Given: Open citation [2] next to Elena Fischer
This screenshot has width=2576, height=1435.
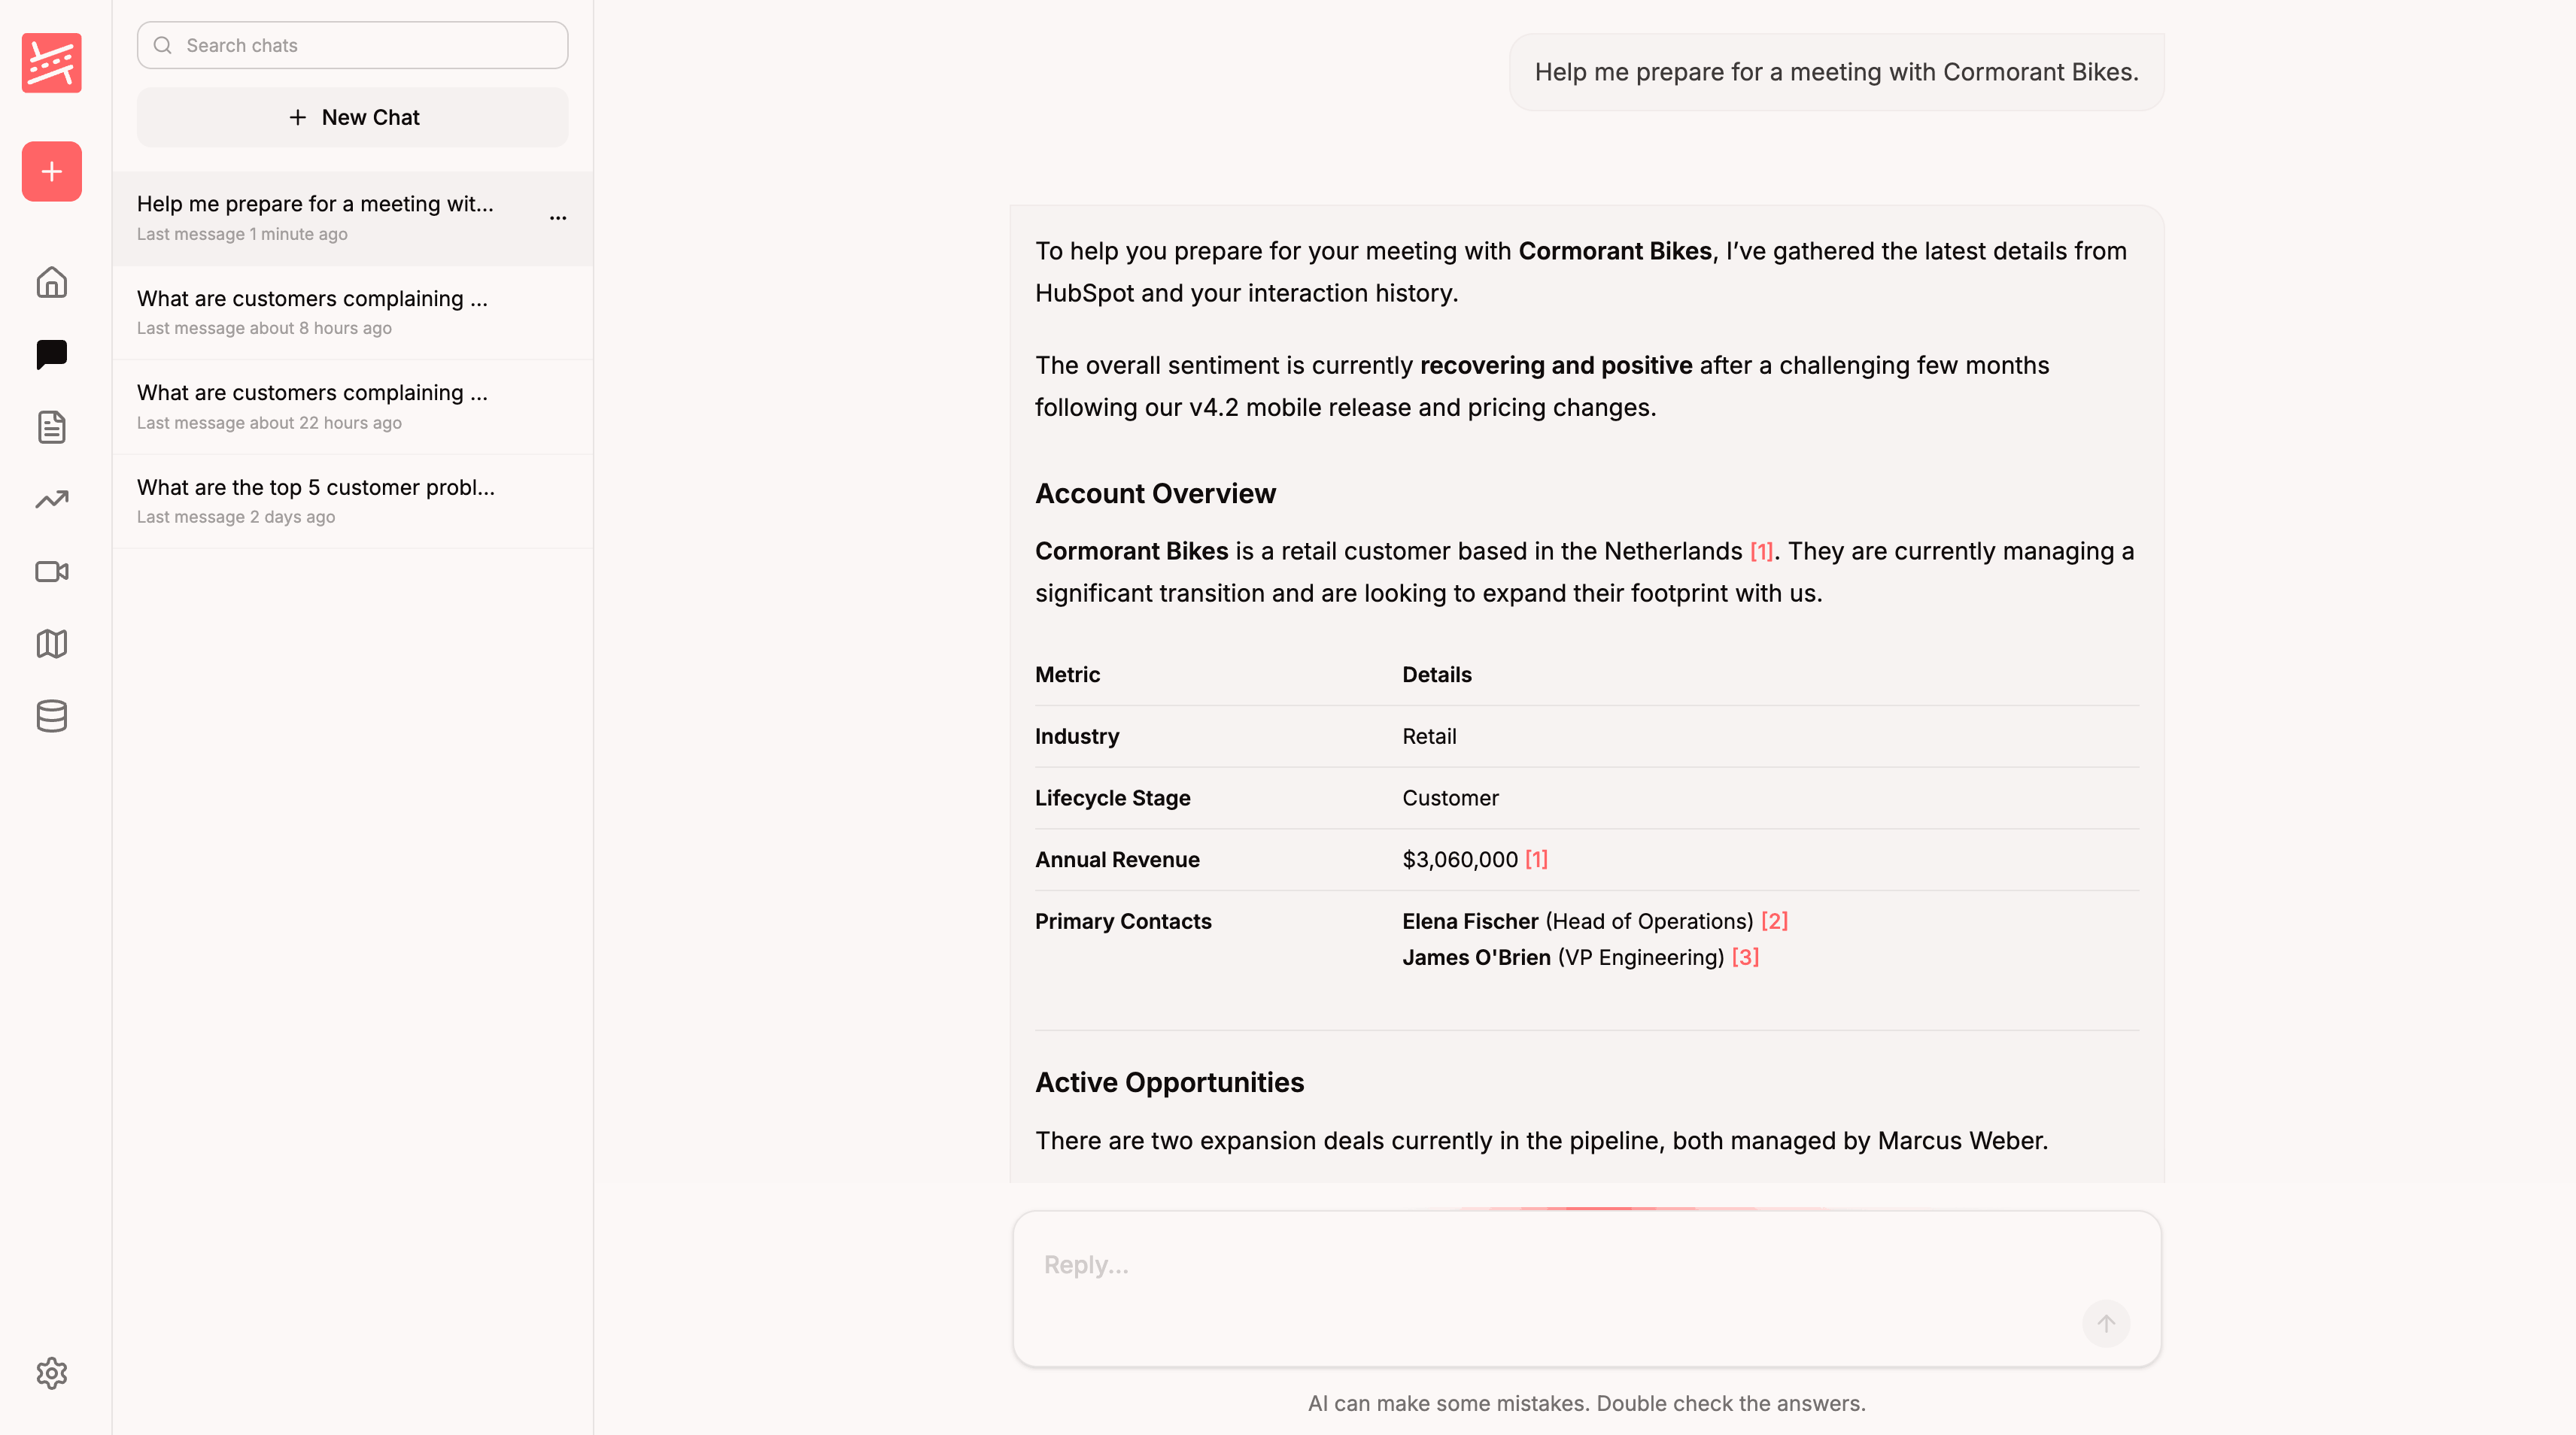Looking at the screenshot, I should pyautogui.click(x=1774, y=921).
